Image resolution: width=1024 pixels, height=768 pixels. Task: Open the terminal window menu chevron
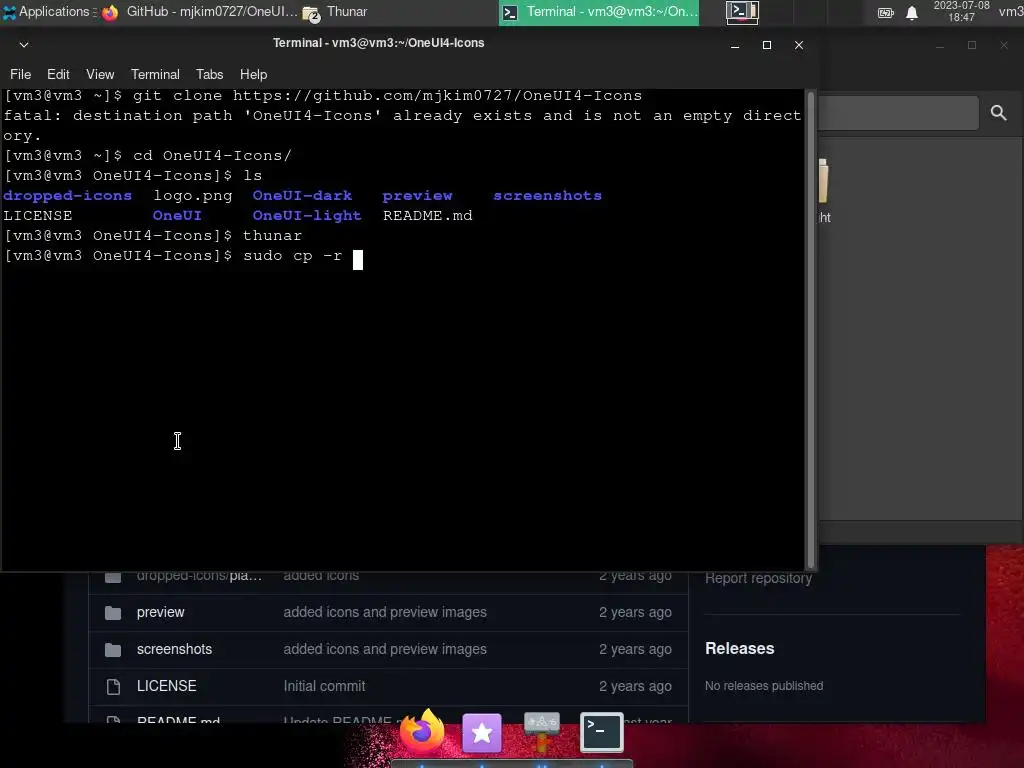click(24, 45)
